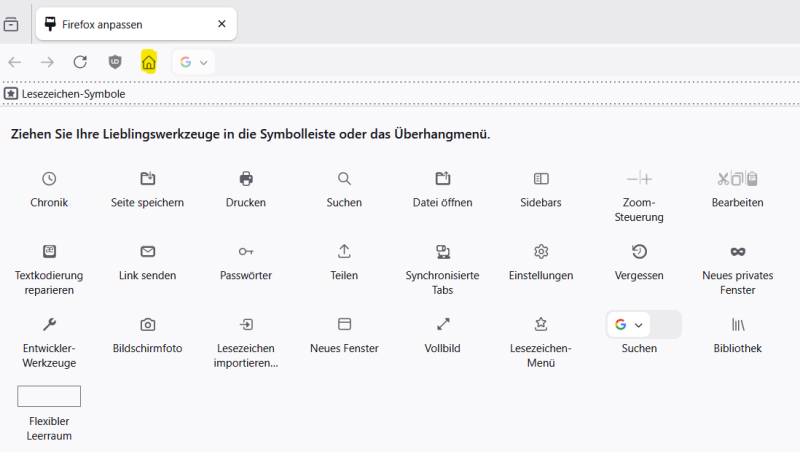Click the uBlock shield icon in toolbar
This screenshot has height=452, width=800.
coord(115,62)
